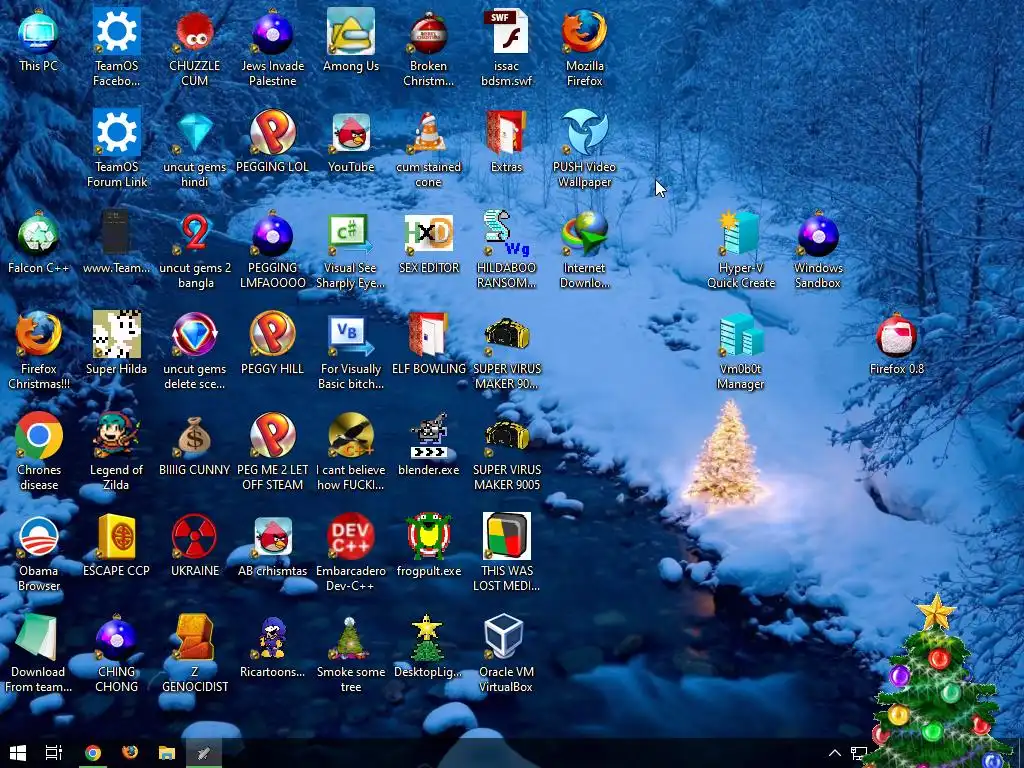The height and width of the screenshot is (768, 1024).
Task: Open the This PC desktop icon
Action: pos(39,33)
